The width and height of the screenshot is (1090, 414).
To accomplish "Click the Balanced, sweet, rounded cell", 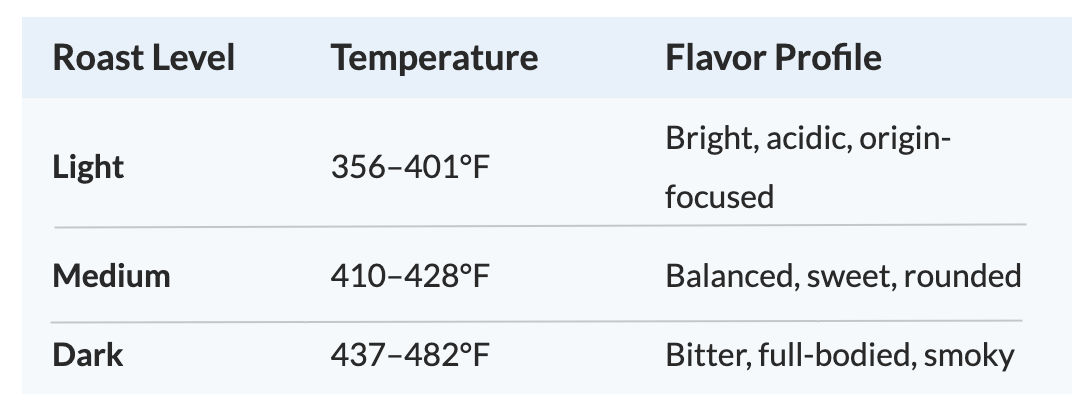I will click(x=843, y=276).
